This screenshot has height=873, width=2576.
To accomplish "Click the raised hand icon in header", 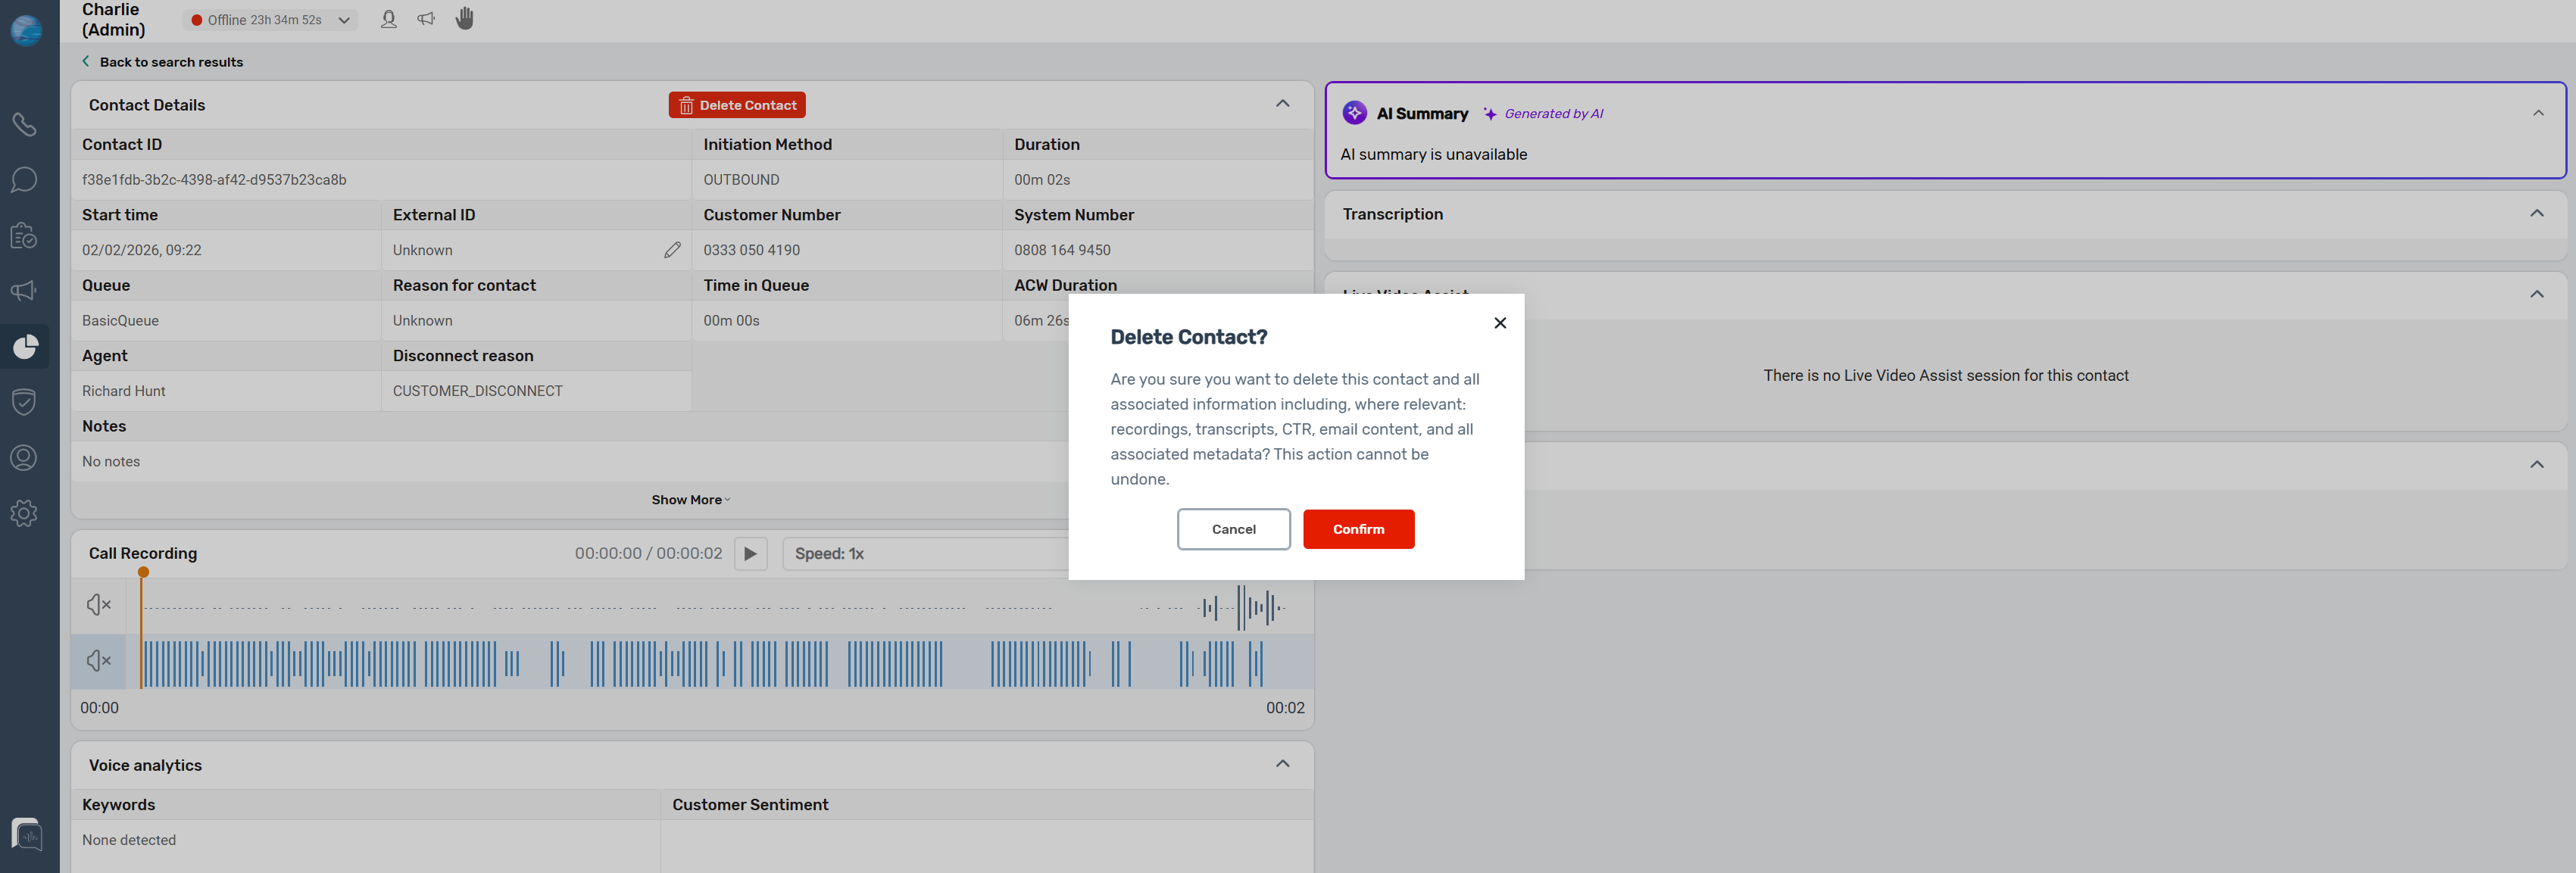I will [465, 19].
